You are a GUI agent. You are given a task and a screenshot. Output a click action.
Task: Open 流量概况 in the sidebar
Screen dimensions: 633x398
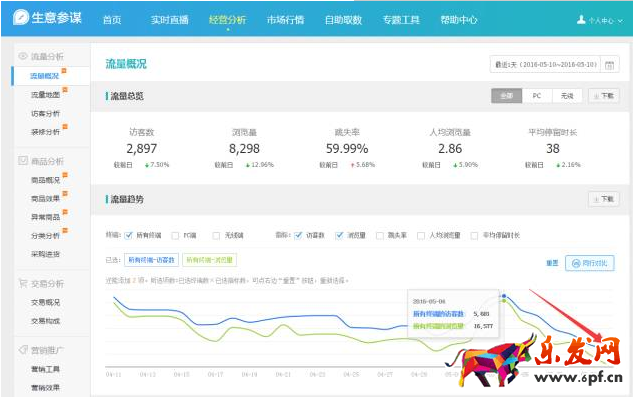click(x=44, y=76)
